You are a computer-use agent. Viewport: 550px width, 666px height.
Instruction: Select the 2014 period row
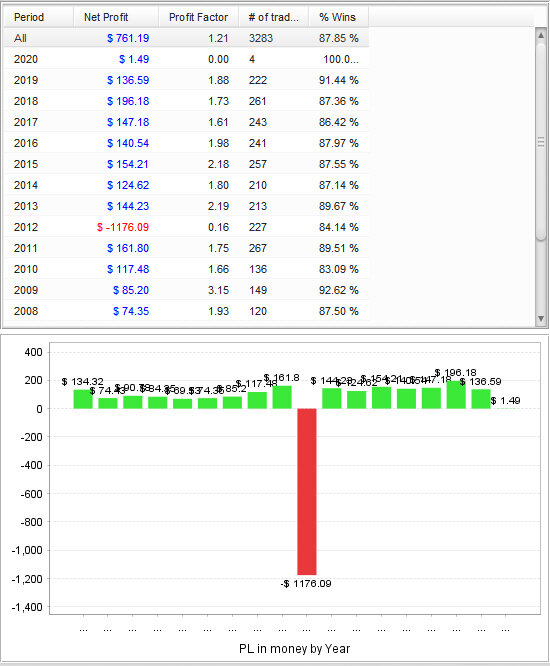tap(186, 185)
